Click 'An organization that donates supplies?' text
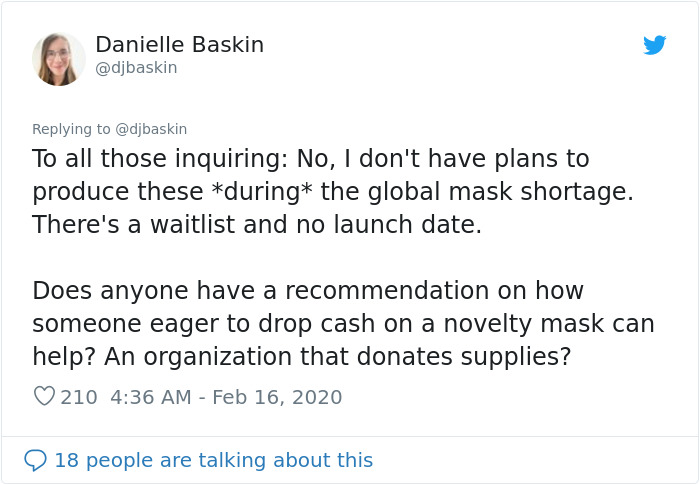Image resolution: width=700 pixels, height=485 pixels. click(x=337, y=356)
